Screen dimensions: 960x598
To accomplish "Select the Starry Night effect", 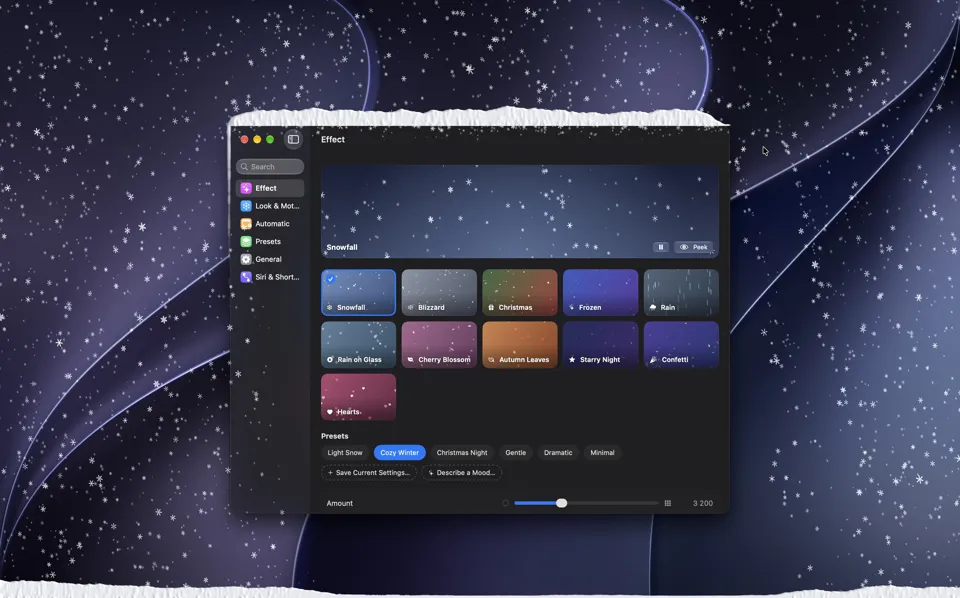I will coord(601,345).
